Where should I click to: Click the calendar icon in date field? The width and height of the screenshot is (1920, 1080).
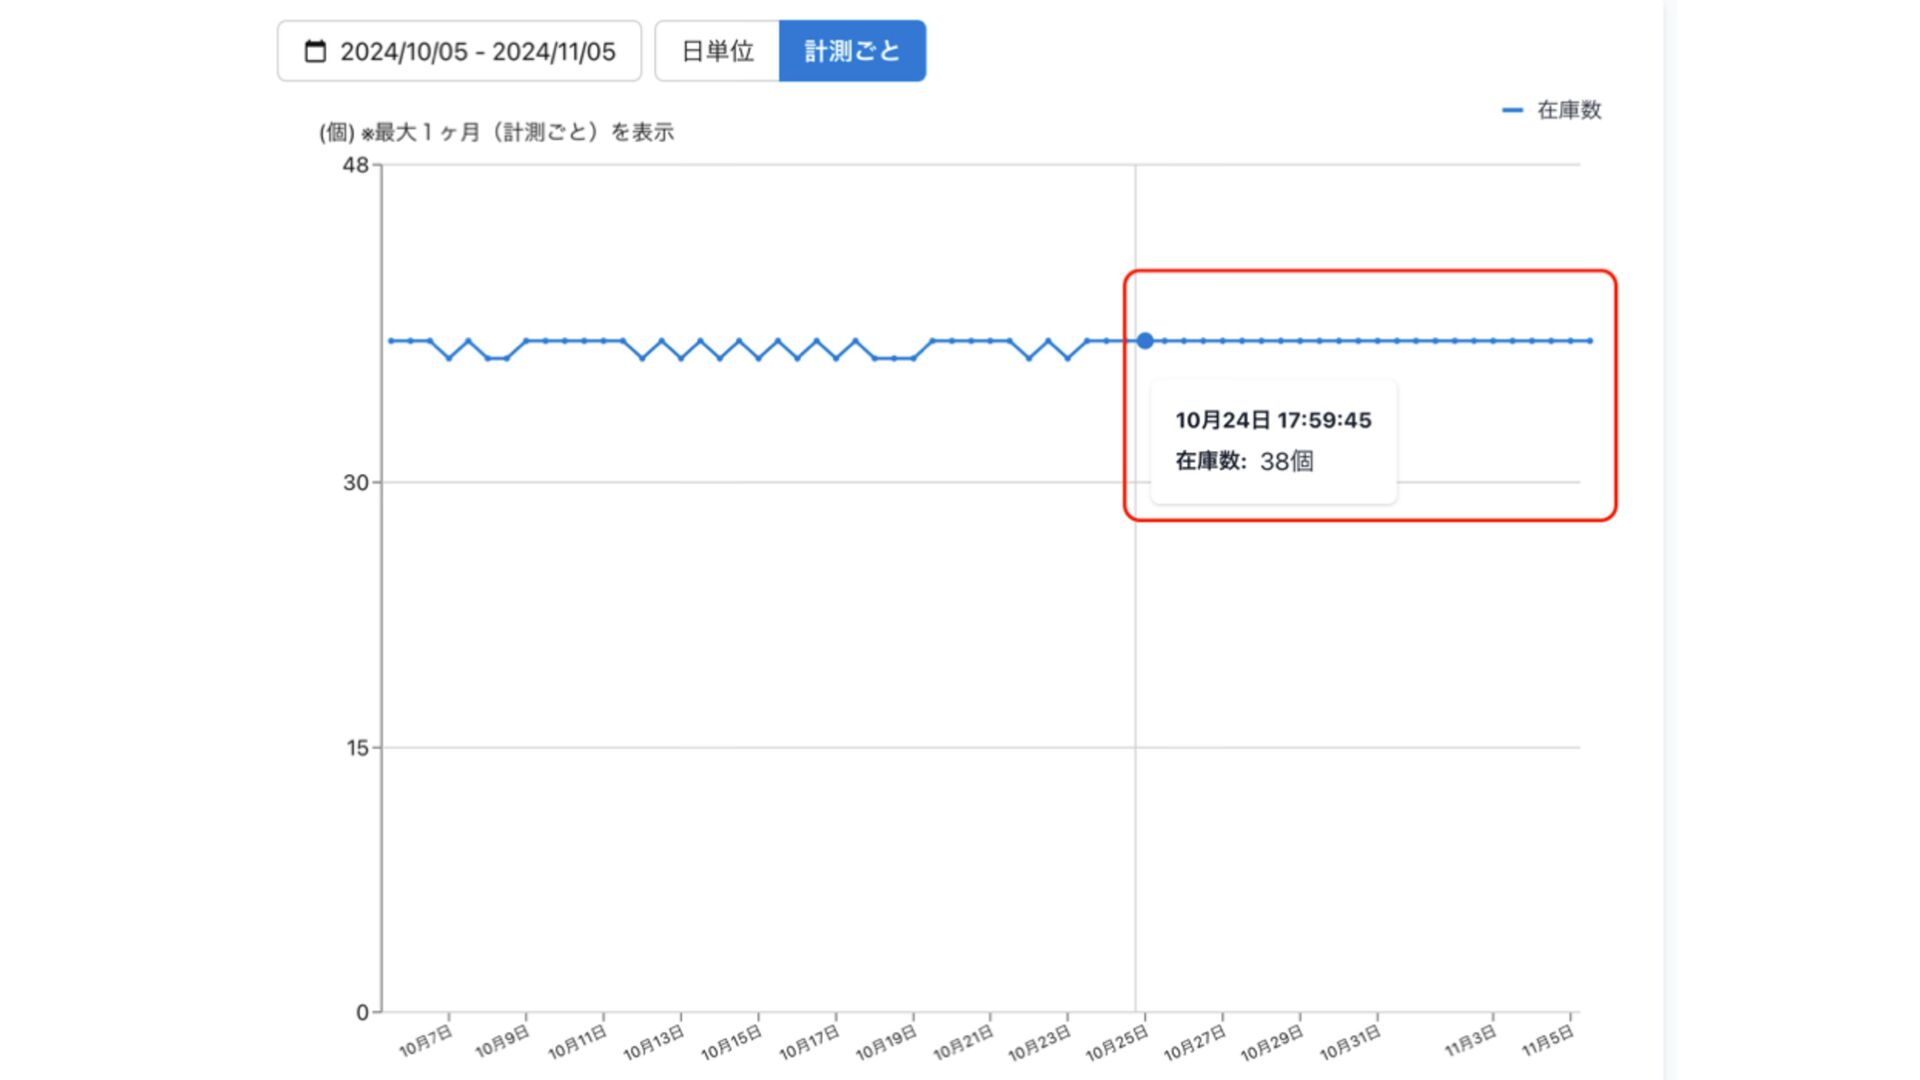pyautogui.click(x=315, y=51)
